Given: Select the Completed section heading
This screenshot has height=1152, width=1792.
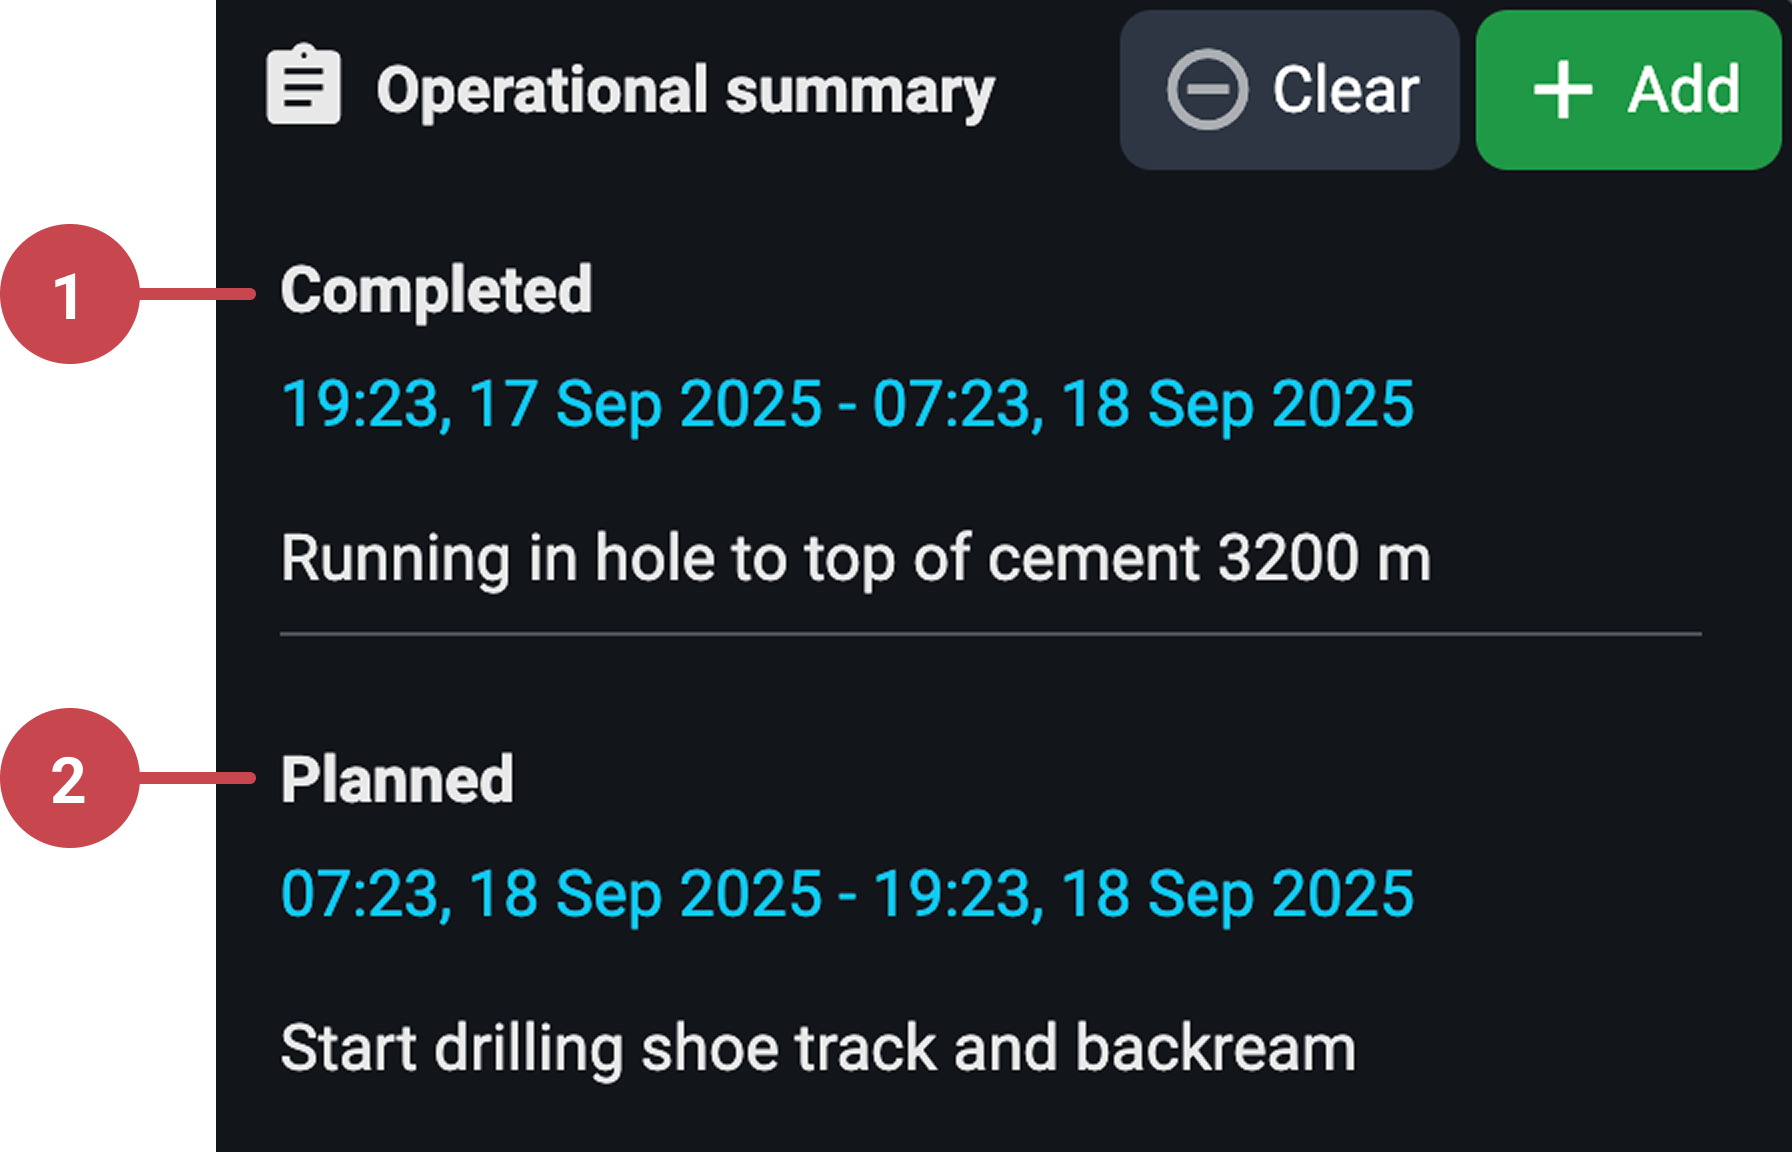Looking at the screenshot, I should pos(437,290).
